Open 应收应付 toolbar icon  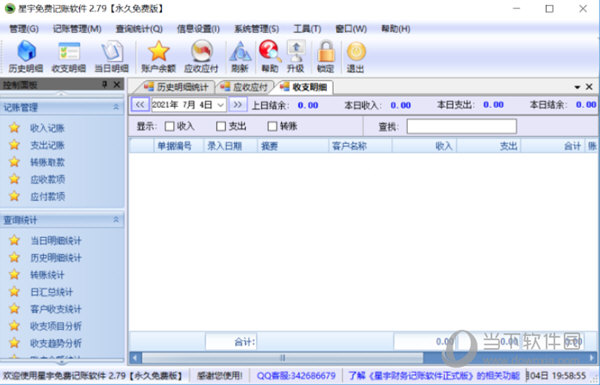coord(201,56)
